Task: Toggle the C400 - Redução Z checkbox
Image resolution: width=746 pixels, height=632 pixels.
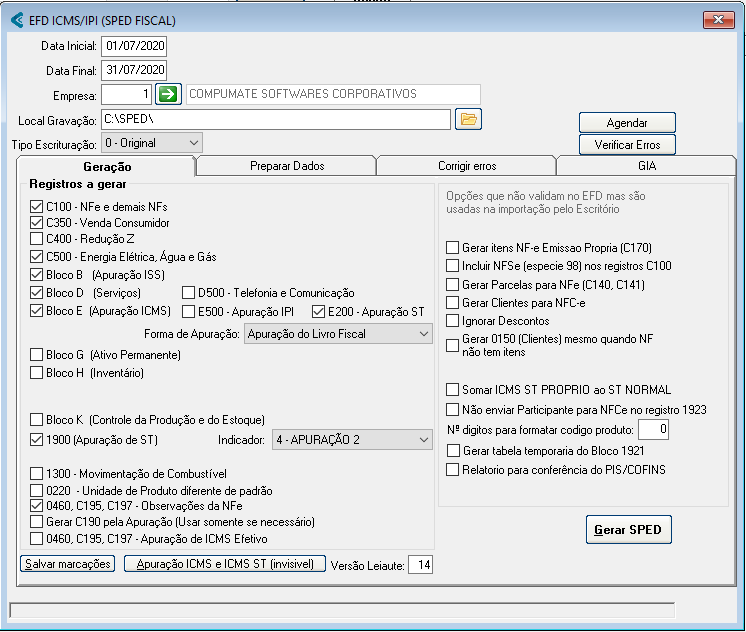Action: [x=37, y=240]
